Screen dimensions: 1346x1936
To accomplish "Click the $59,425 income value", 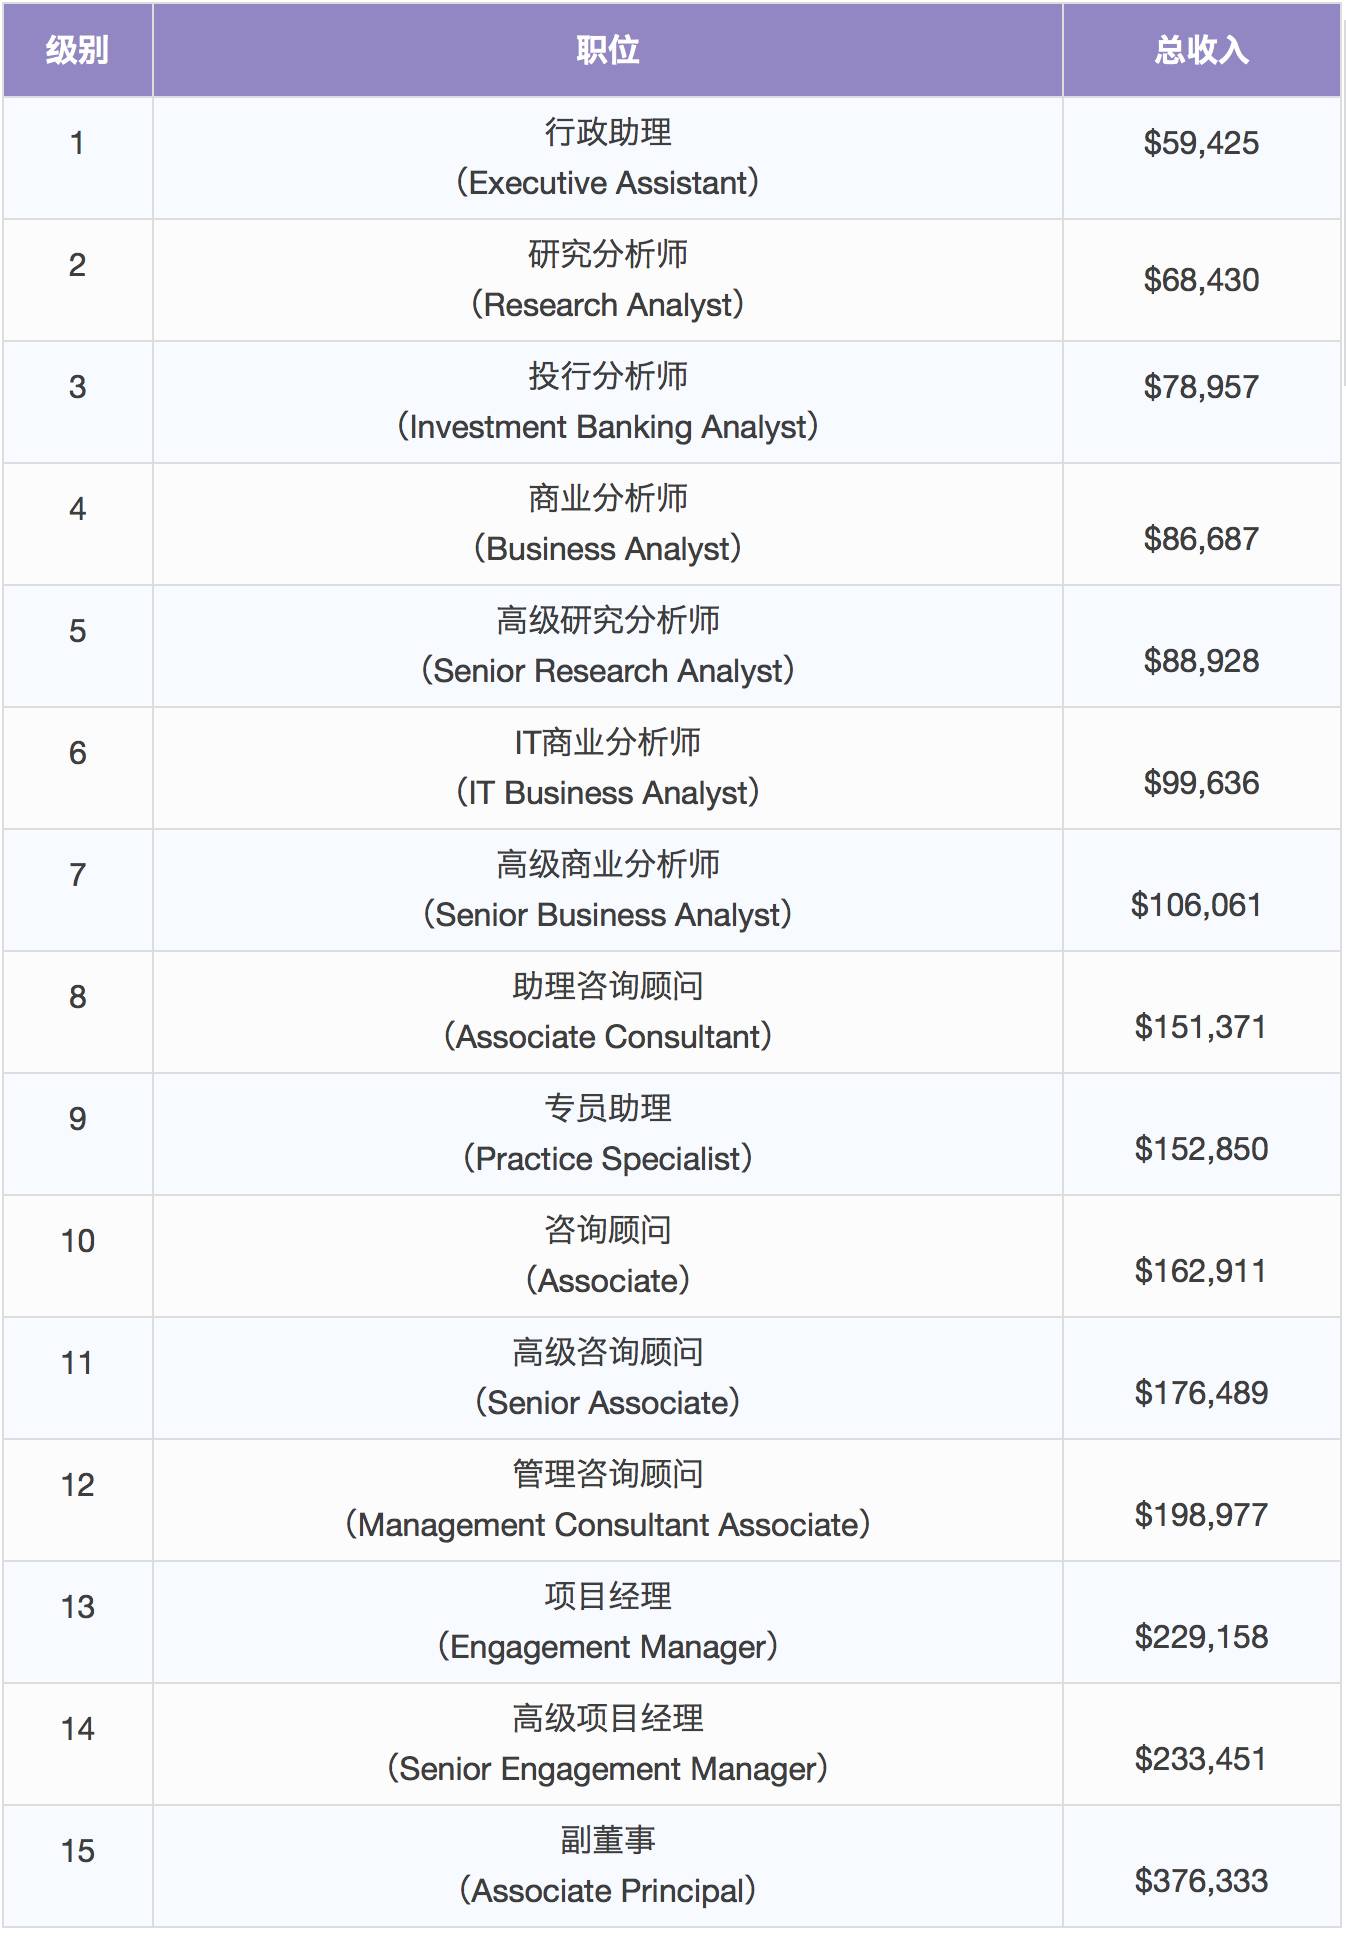I will [x=1201, y=143].
